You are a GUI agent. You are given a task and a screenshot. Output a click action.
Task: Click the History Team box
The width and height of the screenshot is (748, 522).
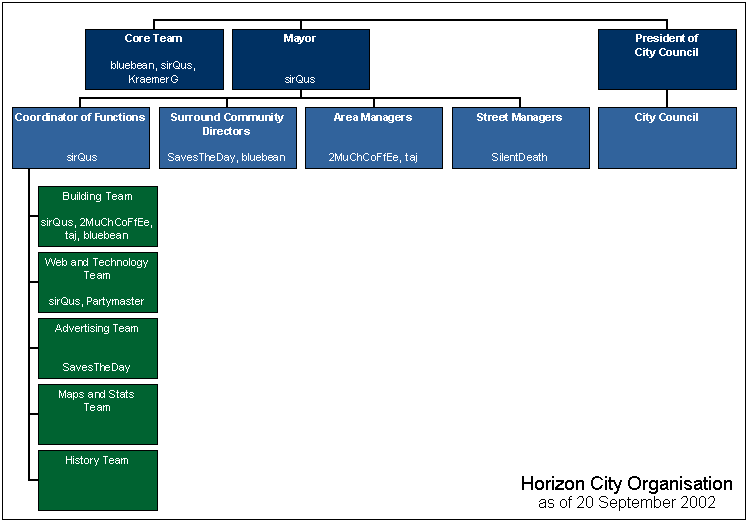(97, 479)
